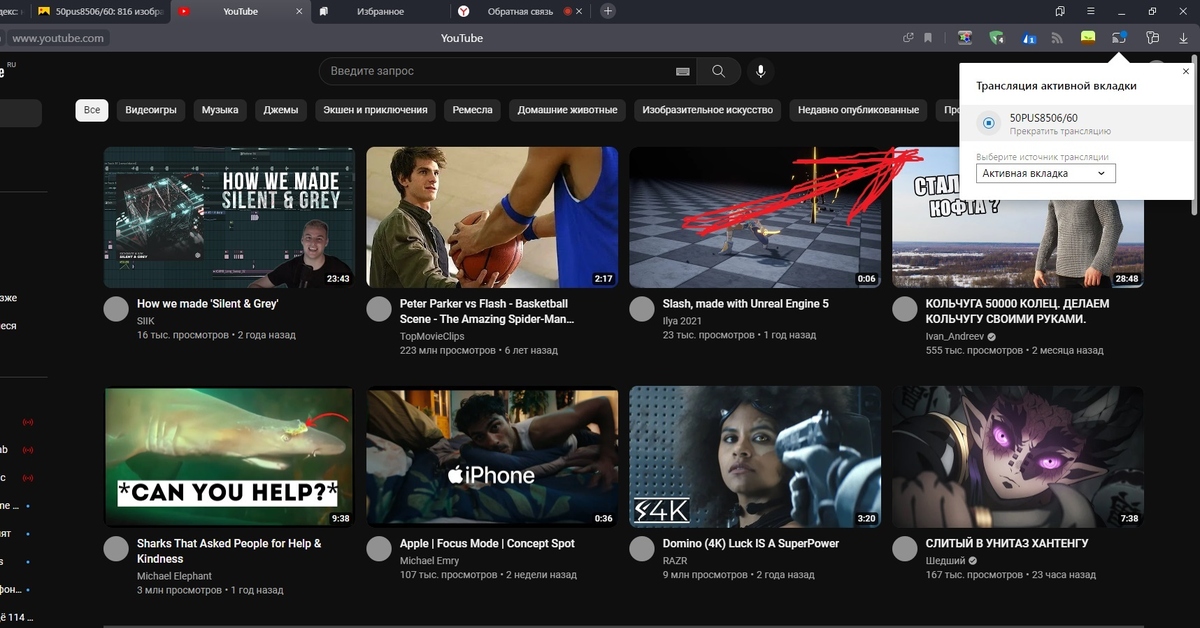Close the cast popup panel

click(1186, 72)
